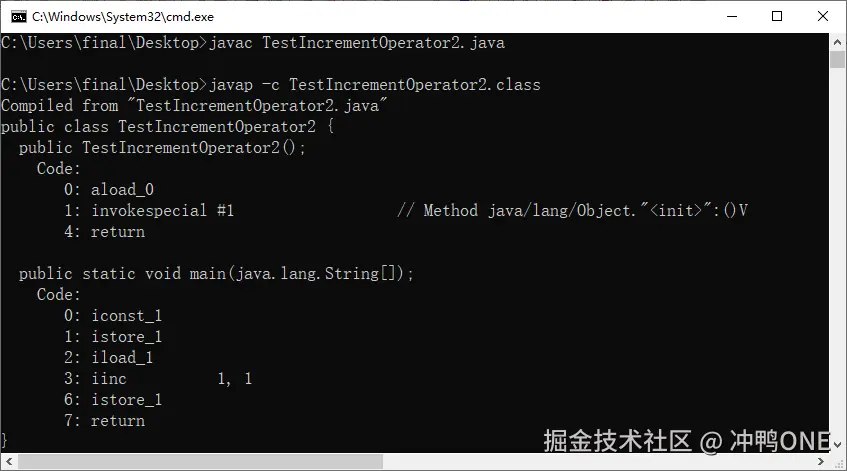This screenshot has height=471, width=847.
Task: Click the iinc 1, 1 bytecode line
Action: coord(158,379)
